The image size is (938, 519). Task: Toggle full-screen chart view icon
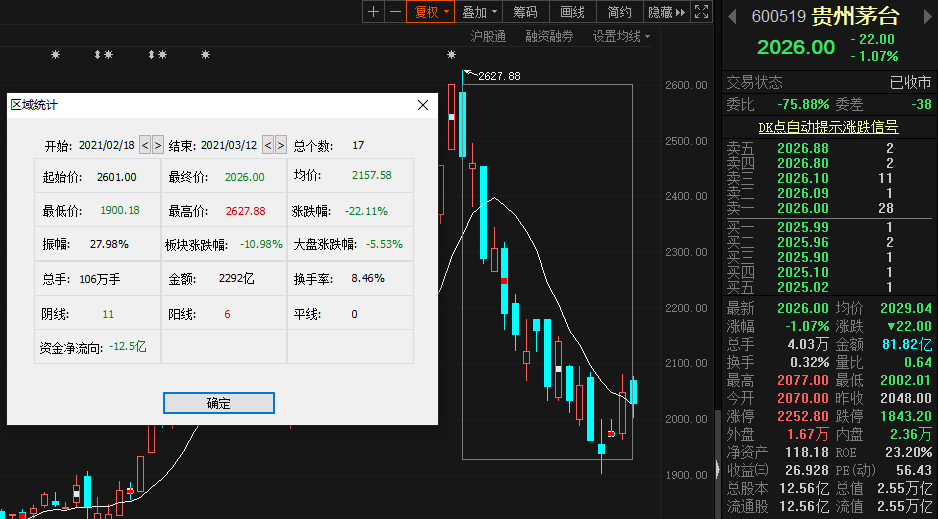703,12
